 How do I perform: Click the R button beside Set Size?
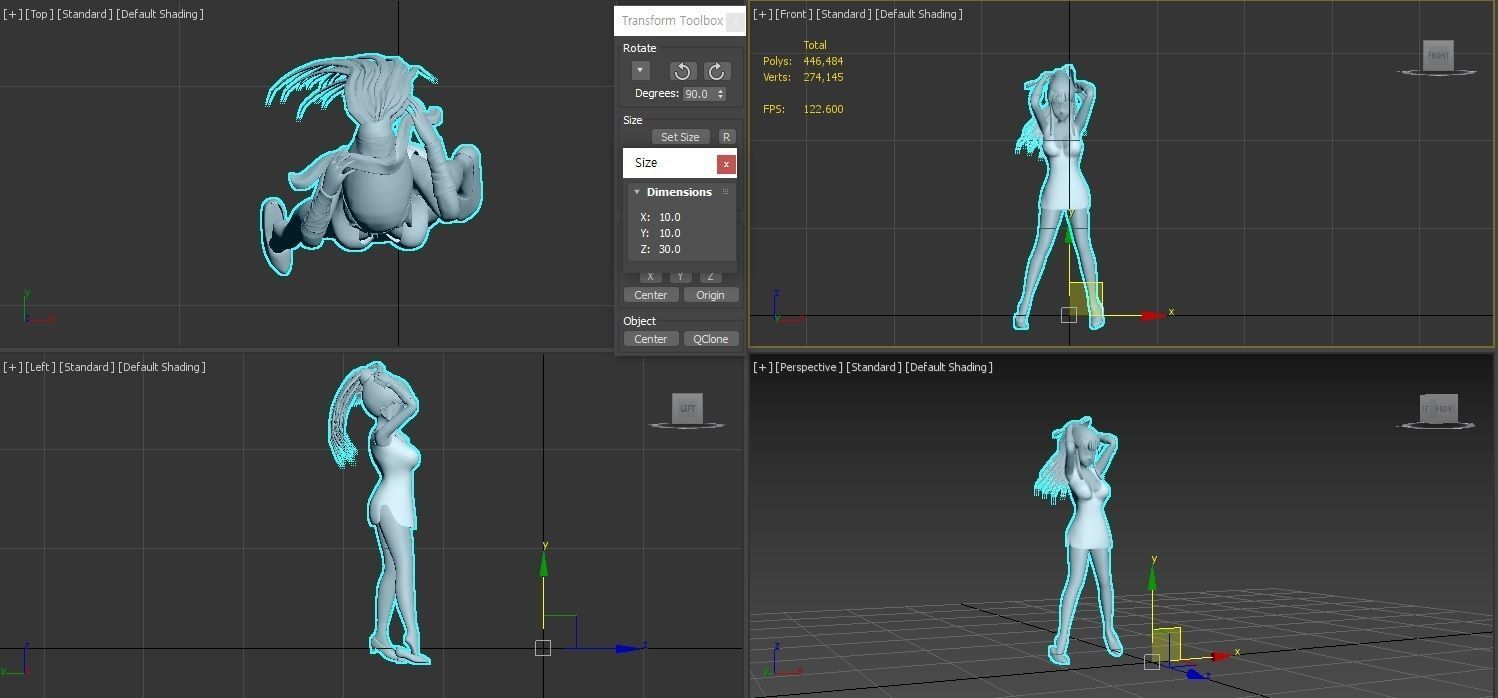tap(727, 137)
